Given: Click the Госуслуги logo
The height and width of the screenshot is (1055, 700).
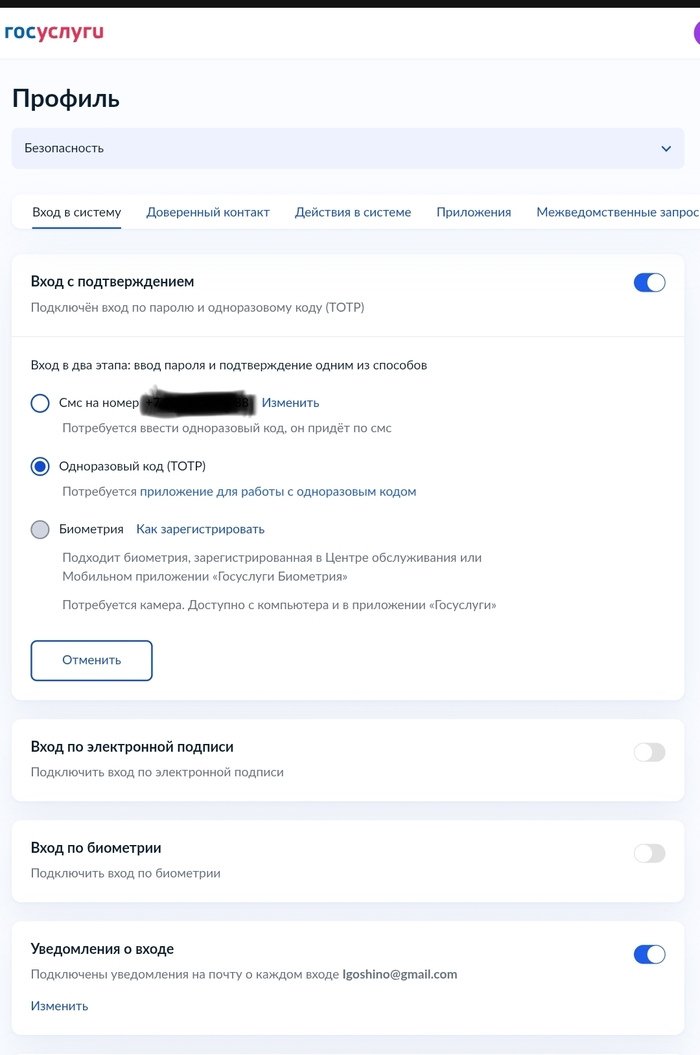Looking at the screenshot, I should 54,33.
